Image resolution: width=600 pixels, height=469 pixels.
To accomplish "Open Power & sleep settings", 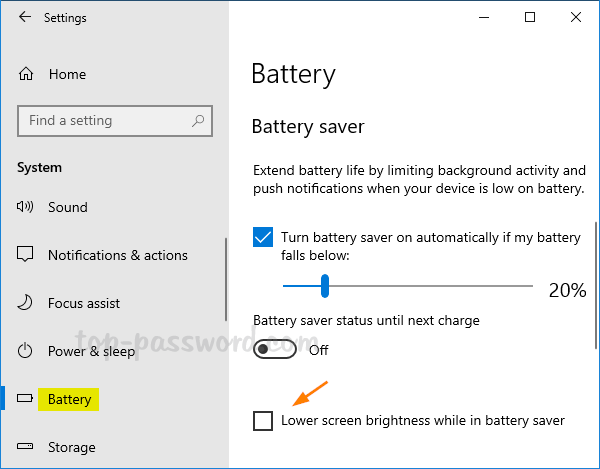I will point(91,351).
